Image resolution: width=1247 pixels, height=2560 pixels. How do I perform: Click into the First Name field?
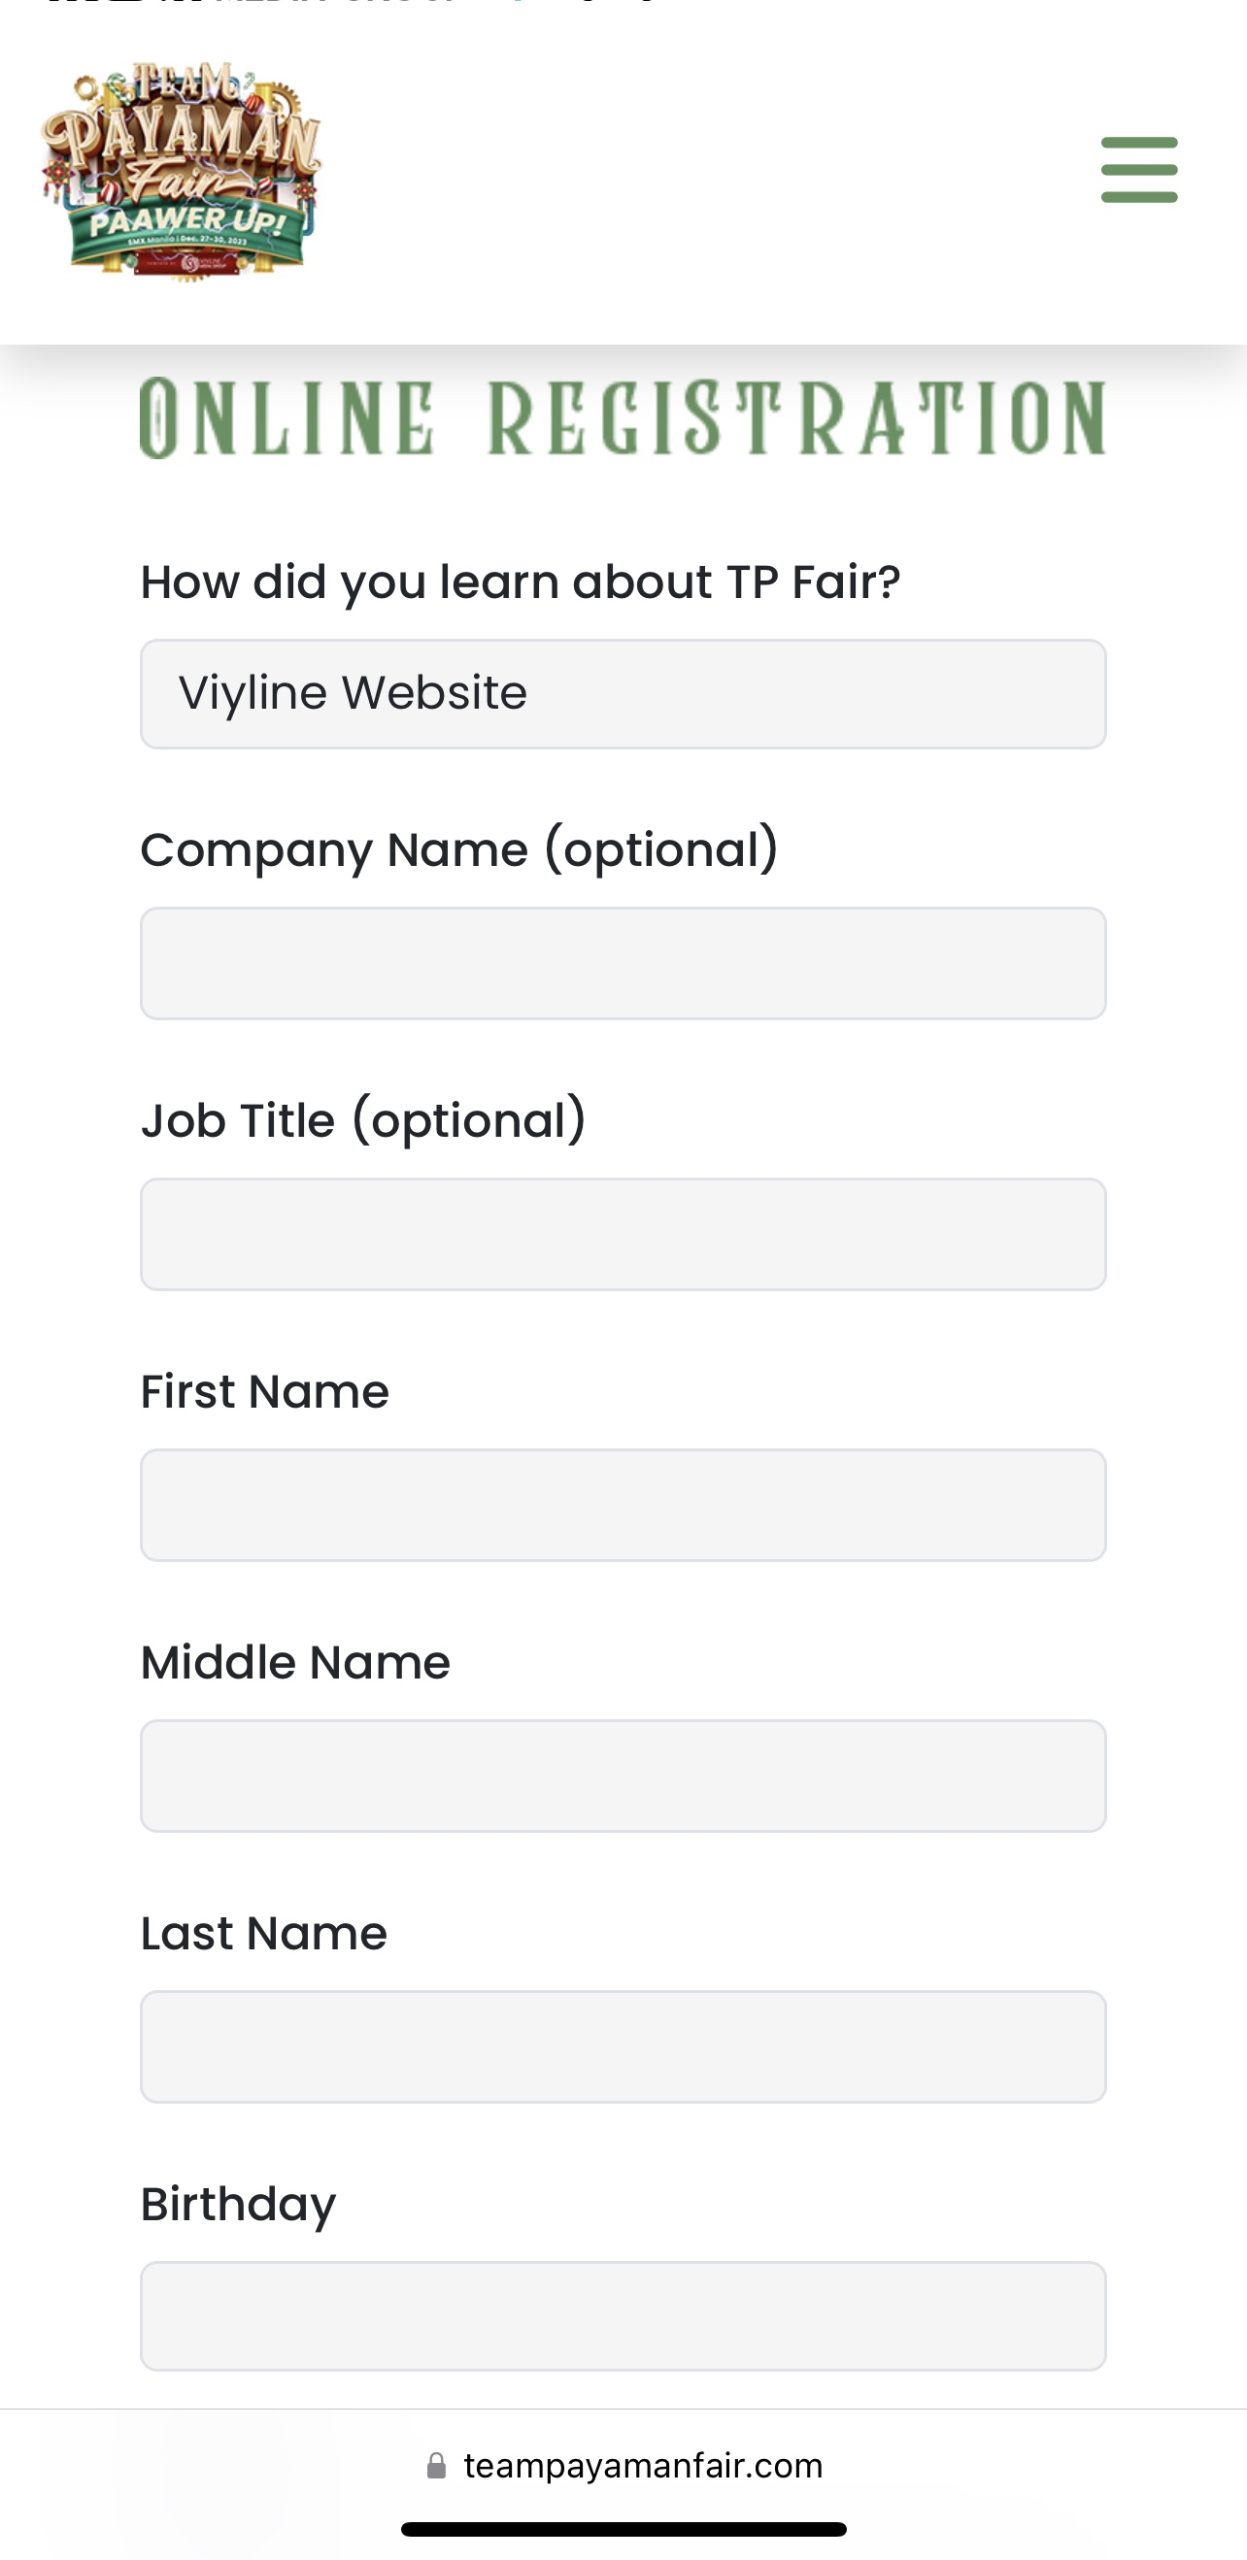[622, 1505]
